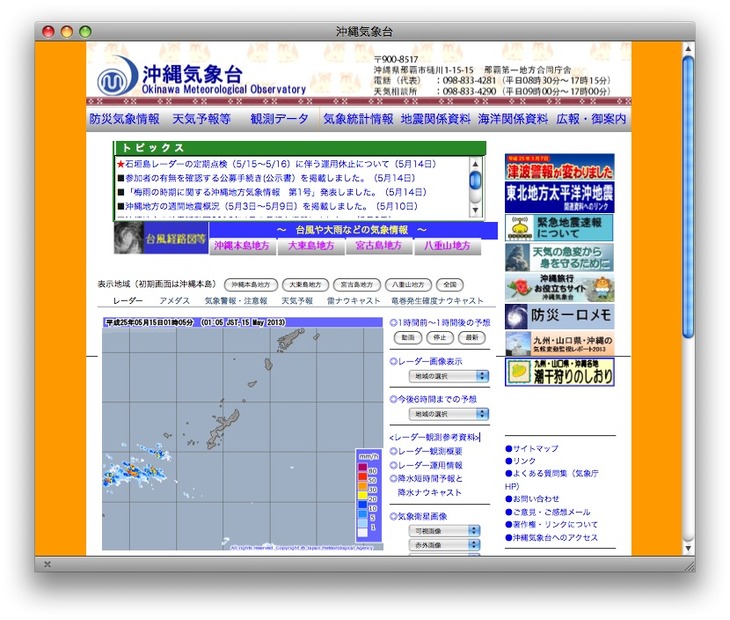Screen dimensions: 730x620
Task: Open the 防災一口メモ banner
Action: click(560, 316)
